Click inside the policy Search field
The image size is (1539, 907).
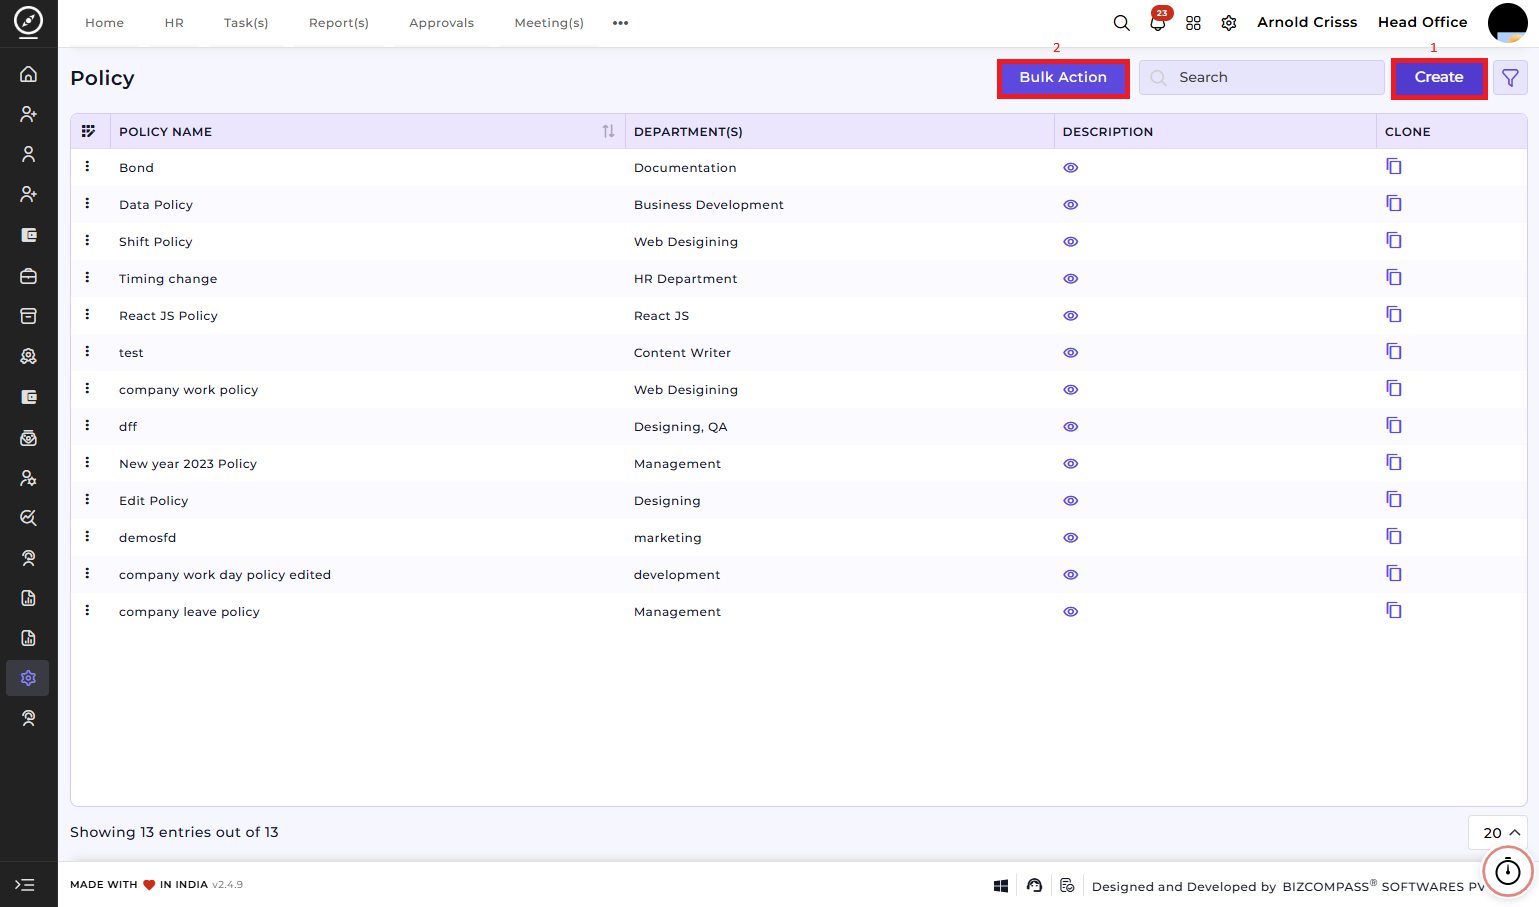tap(1262, 77)
